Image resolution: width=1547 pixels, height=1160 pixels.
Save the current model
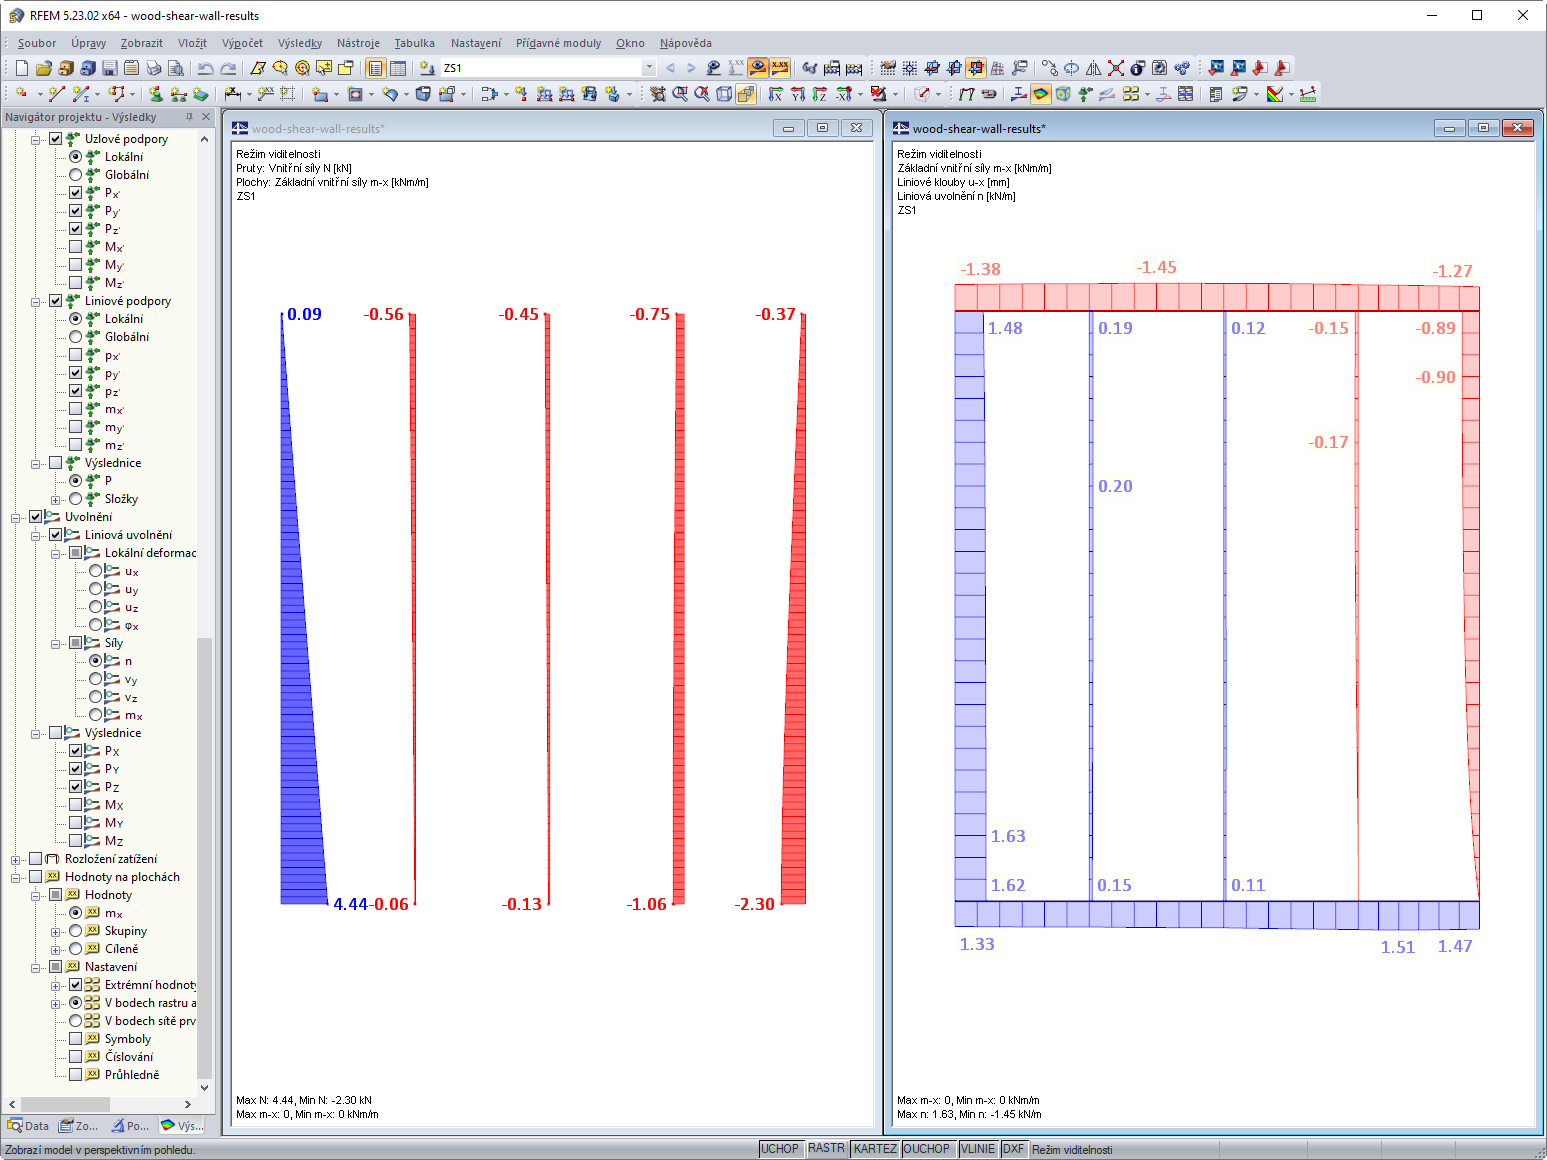[109, 68]
